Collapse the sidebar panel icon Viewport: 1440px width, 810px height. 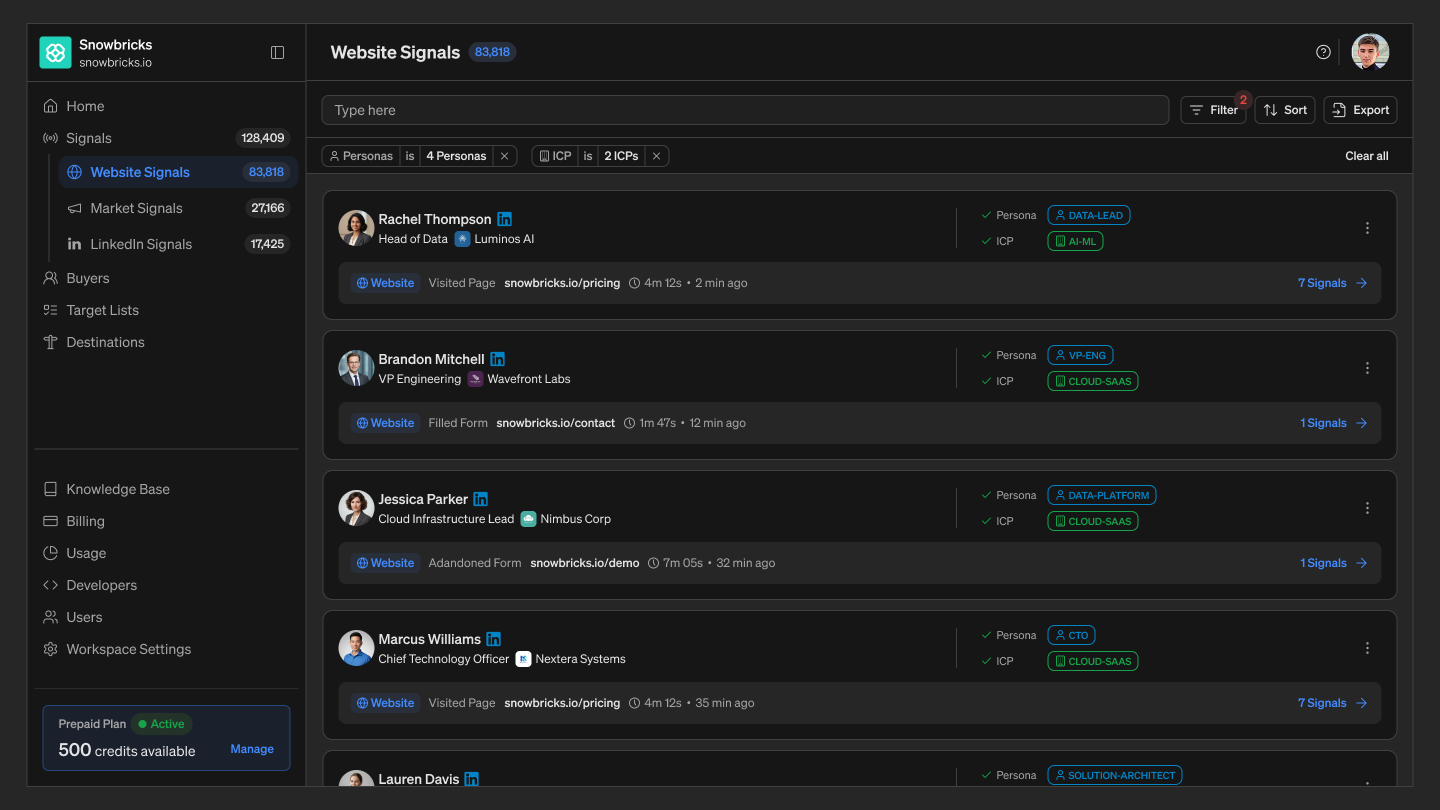coord(278,52)
